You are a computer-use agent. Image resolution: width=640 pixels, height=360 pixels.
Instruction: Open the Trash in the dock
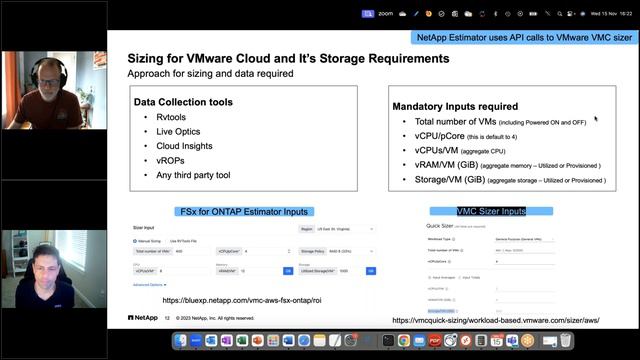click(566, 341)
